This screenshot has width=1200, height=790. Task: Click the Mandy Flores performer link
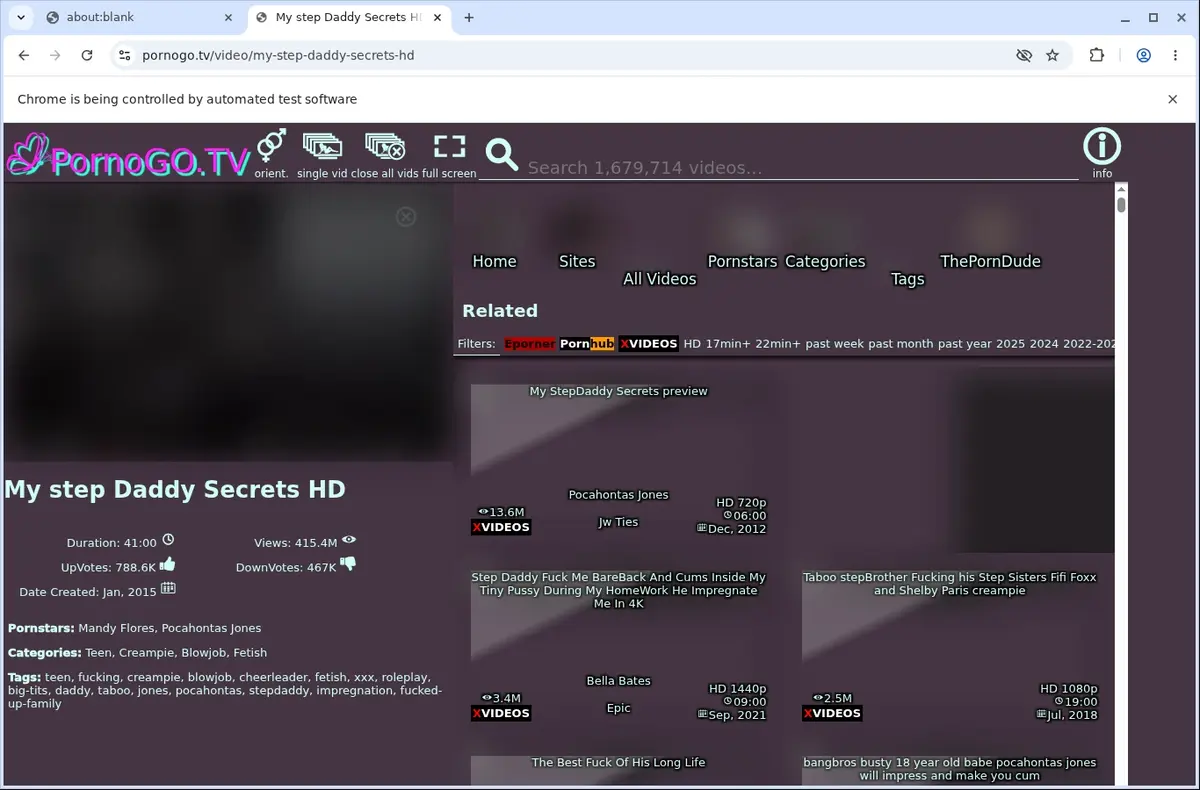pos(116,628)
